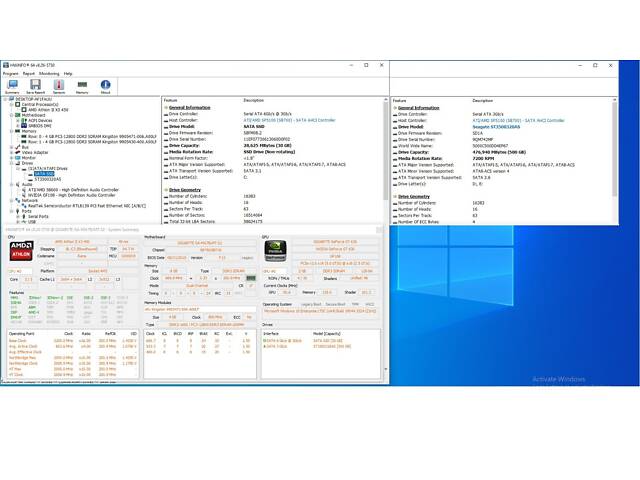Open the Sensors toolbar icon

click(59, 87)
